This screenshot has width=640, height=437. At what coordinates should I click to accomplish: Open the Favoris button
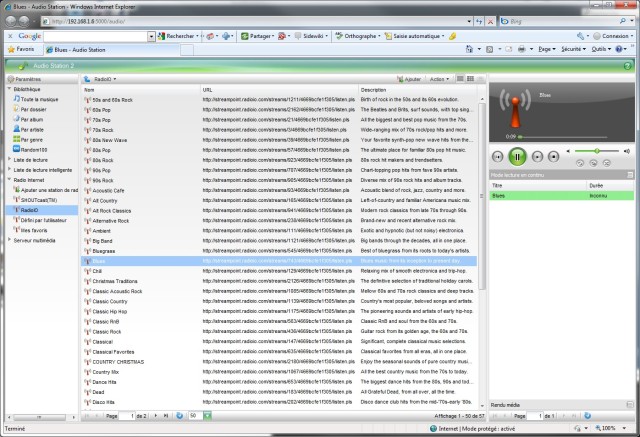(x=21, y=49)
